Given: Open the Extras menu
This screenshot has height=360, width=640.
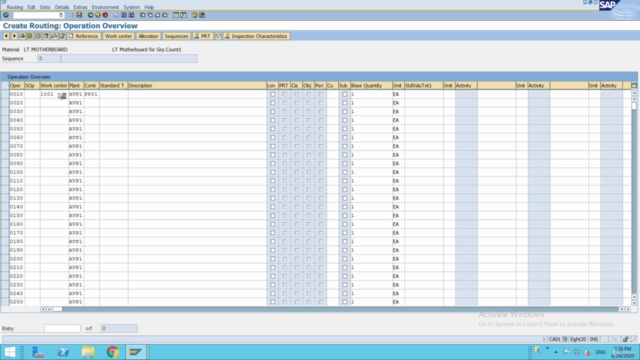Looking at the screenshot, I should click(x=80, y=7).
